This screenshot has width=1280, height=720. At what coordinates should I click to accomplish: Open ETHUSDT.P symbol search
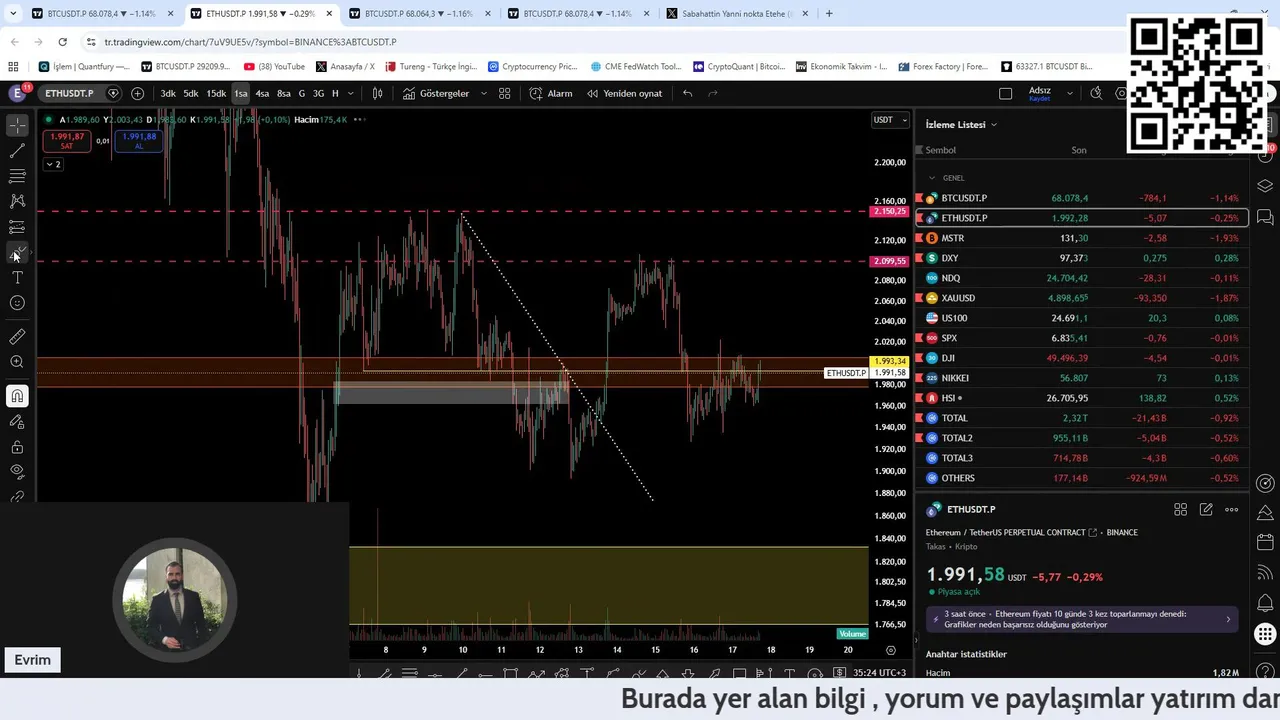(x=69, y=93)
